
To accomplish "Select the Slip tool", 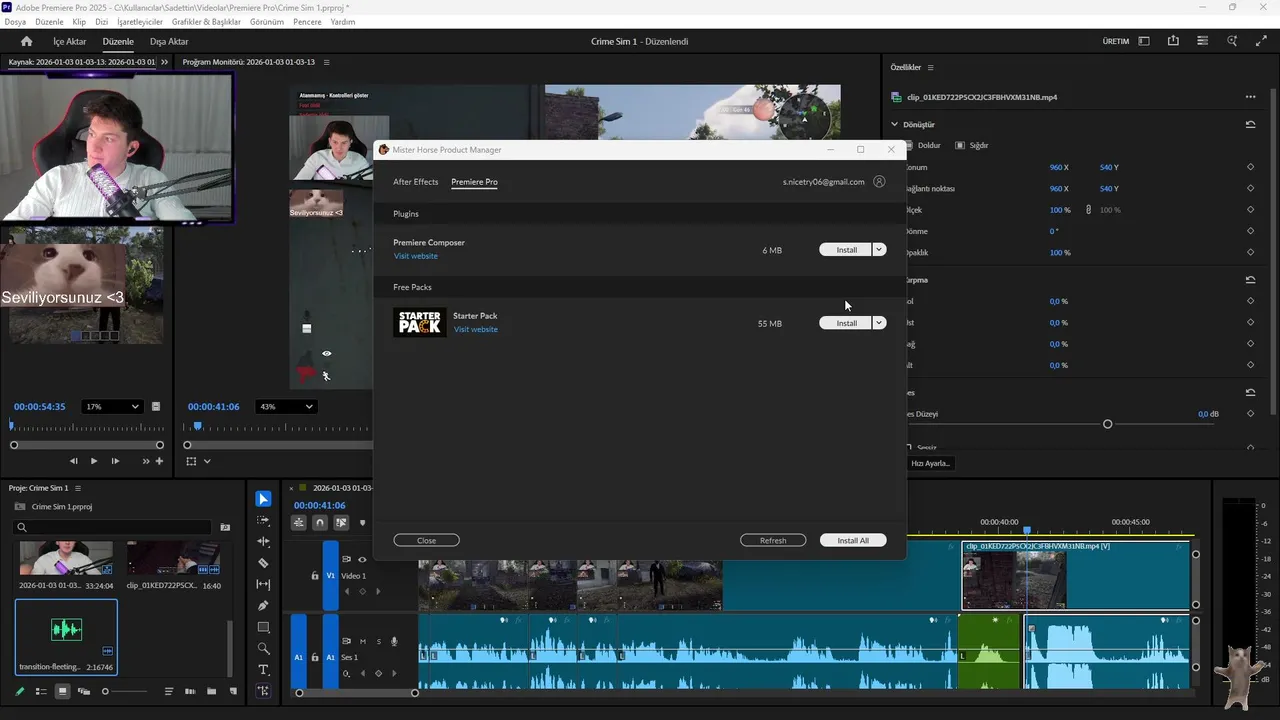I will [x=263, y=584].
